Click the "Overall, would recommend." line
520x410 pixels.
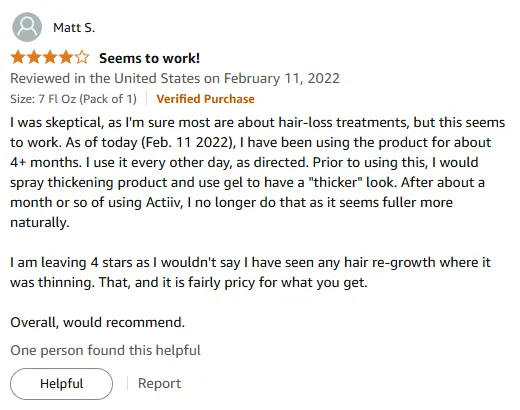click(97, 322)
